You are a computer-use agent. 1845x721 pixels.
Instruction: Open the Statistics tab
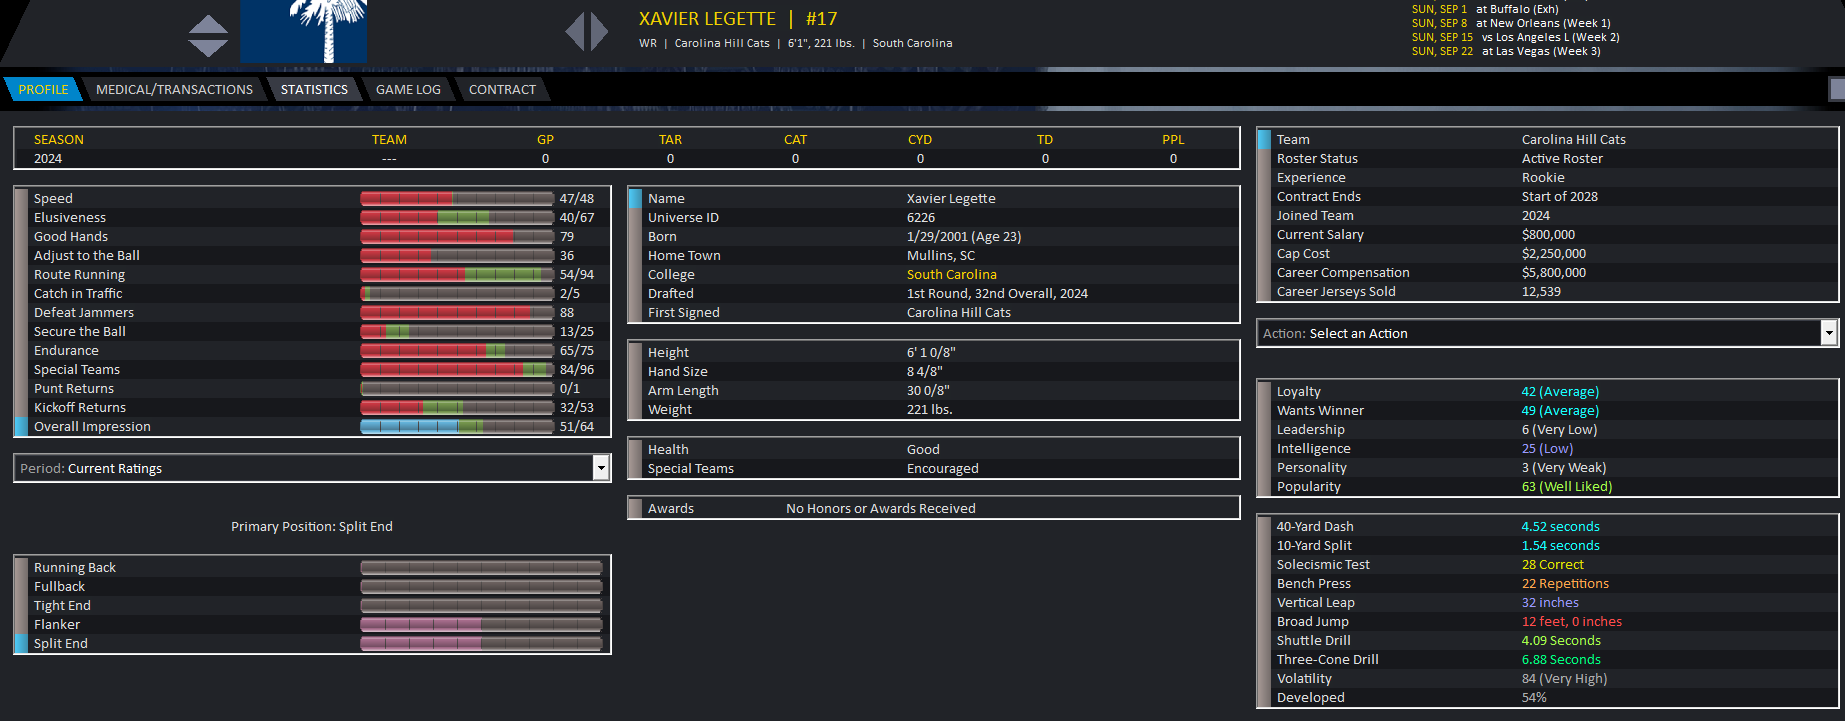click(x=314, y=89)
